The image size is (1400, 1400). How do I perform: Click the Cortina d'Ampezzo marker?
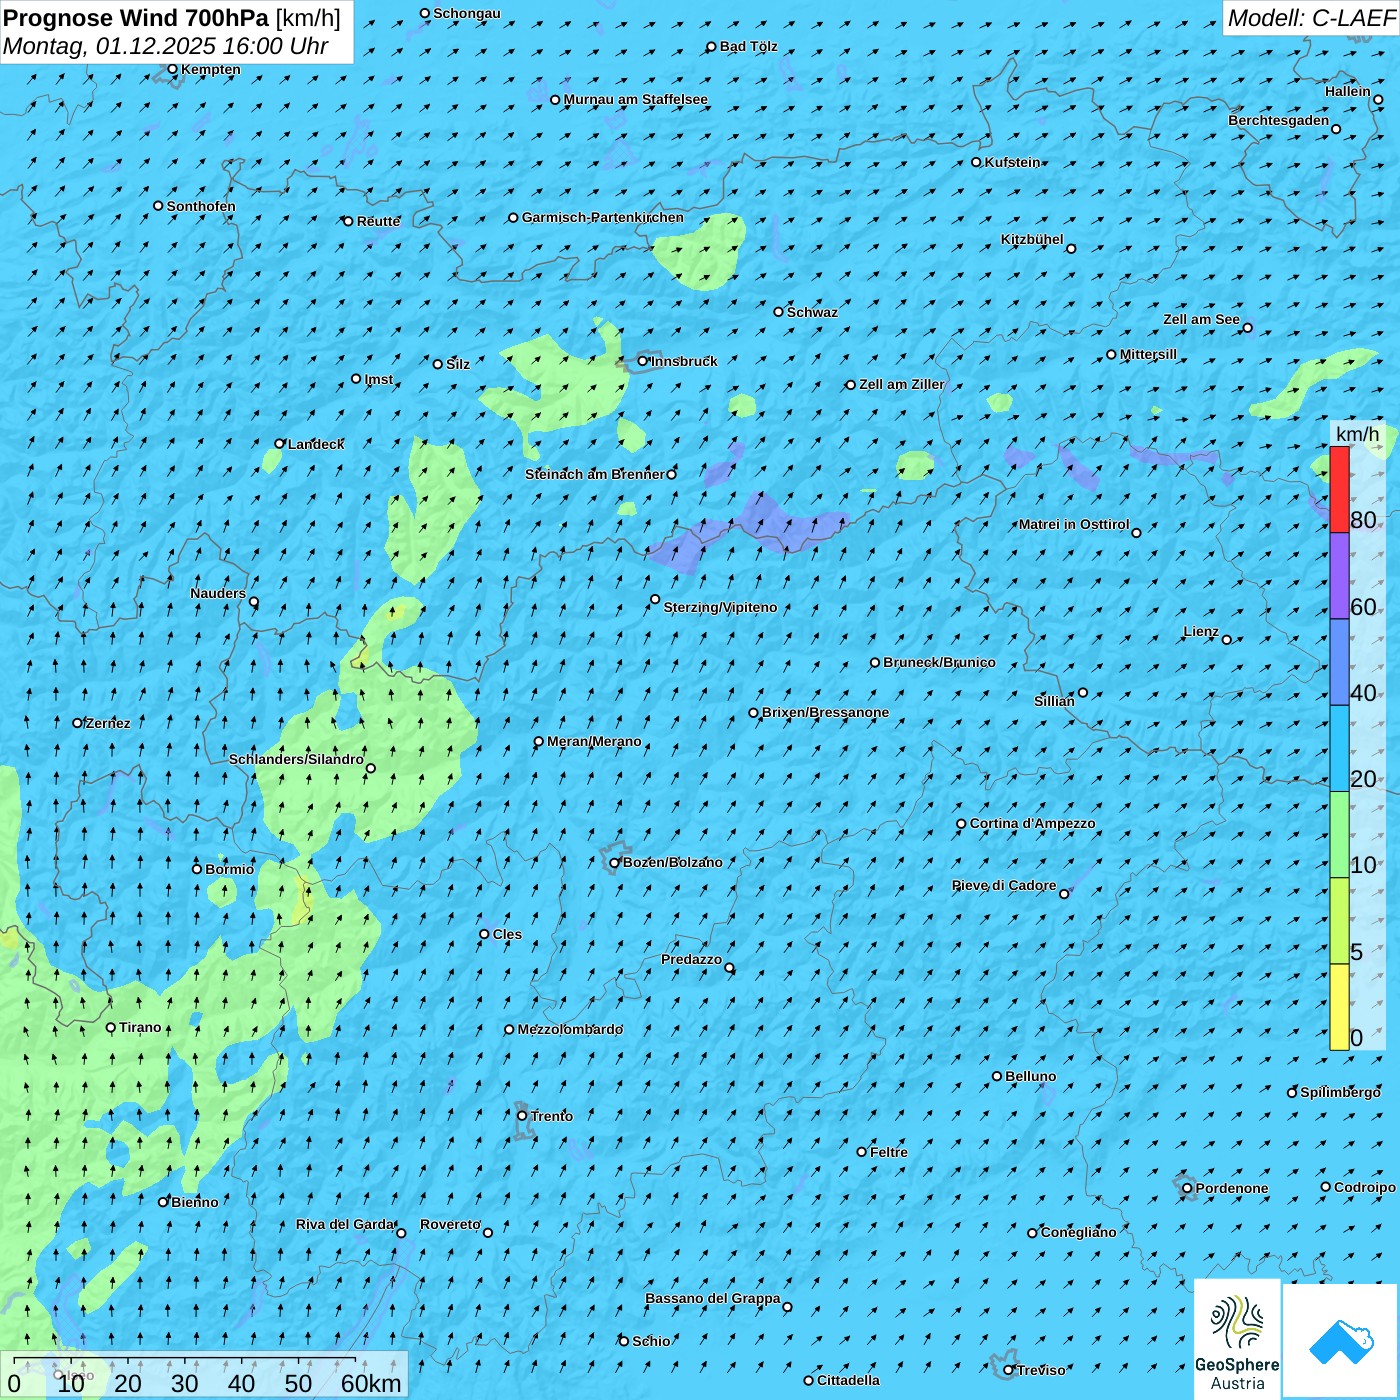tap(962, 824)
